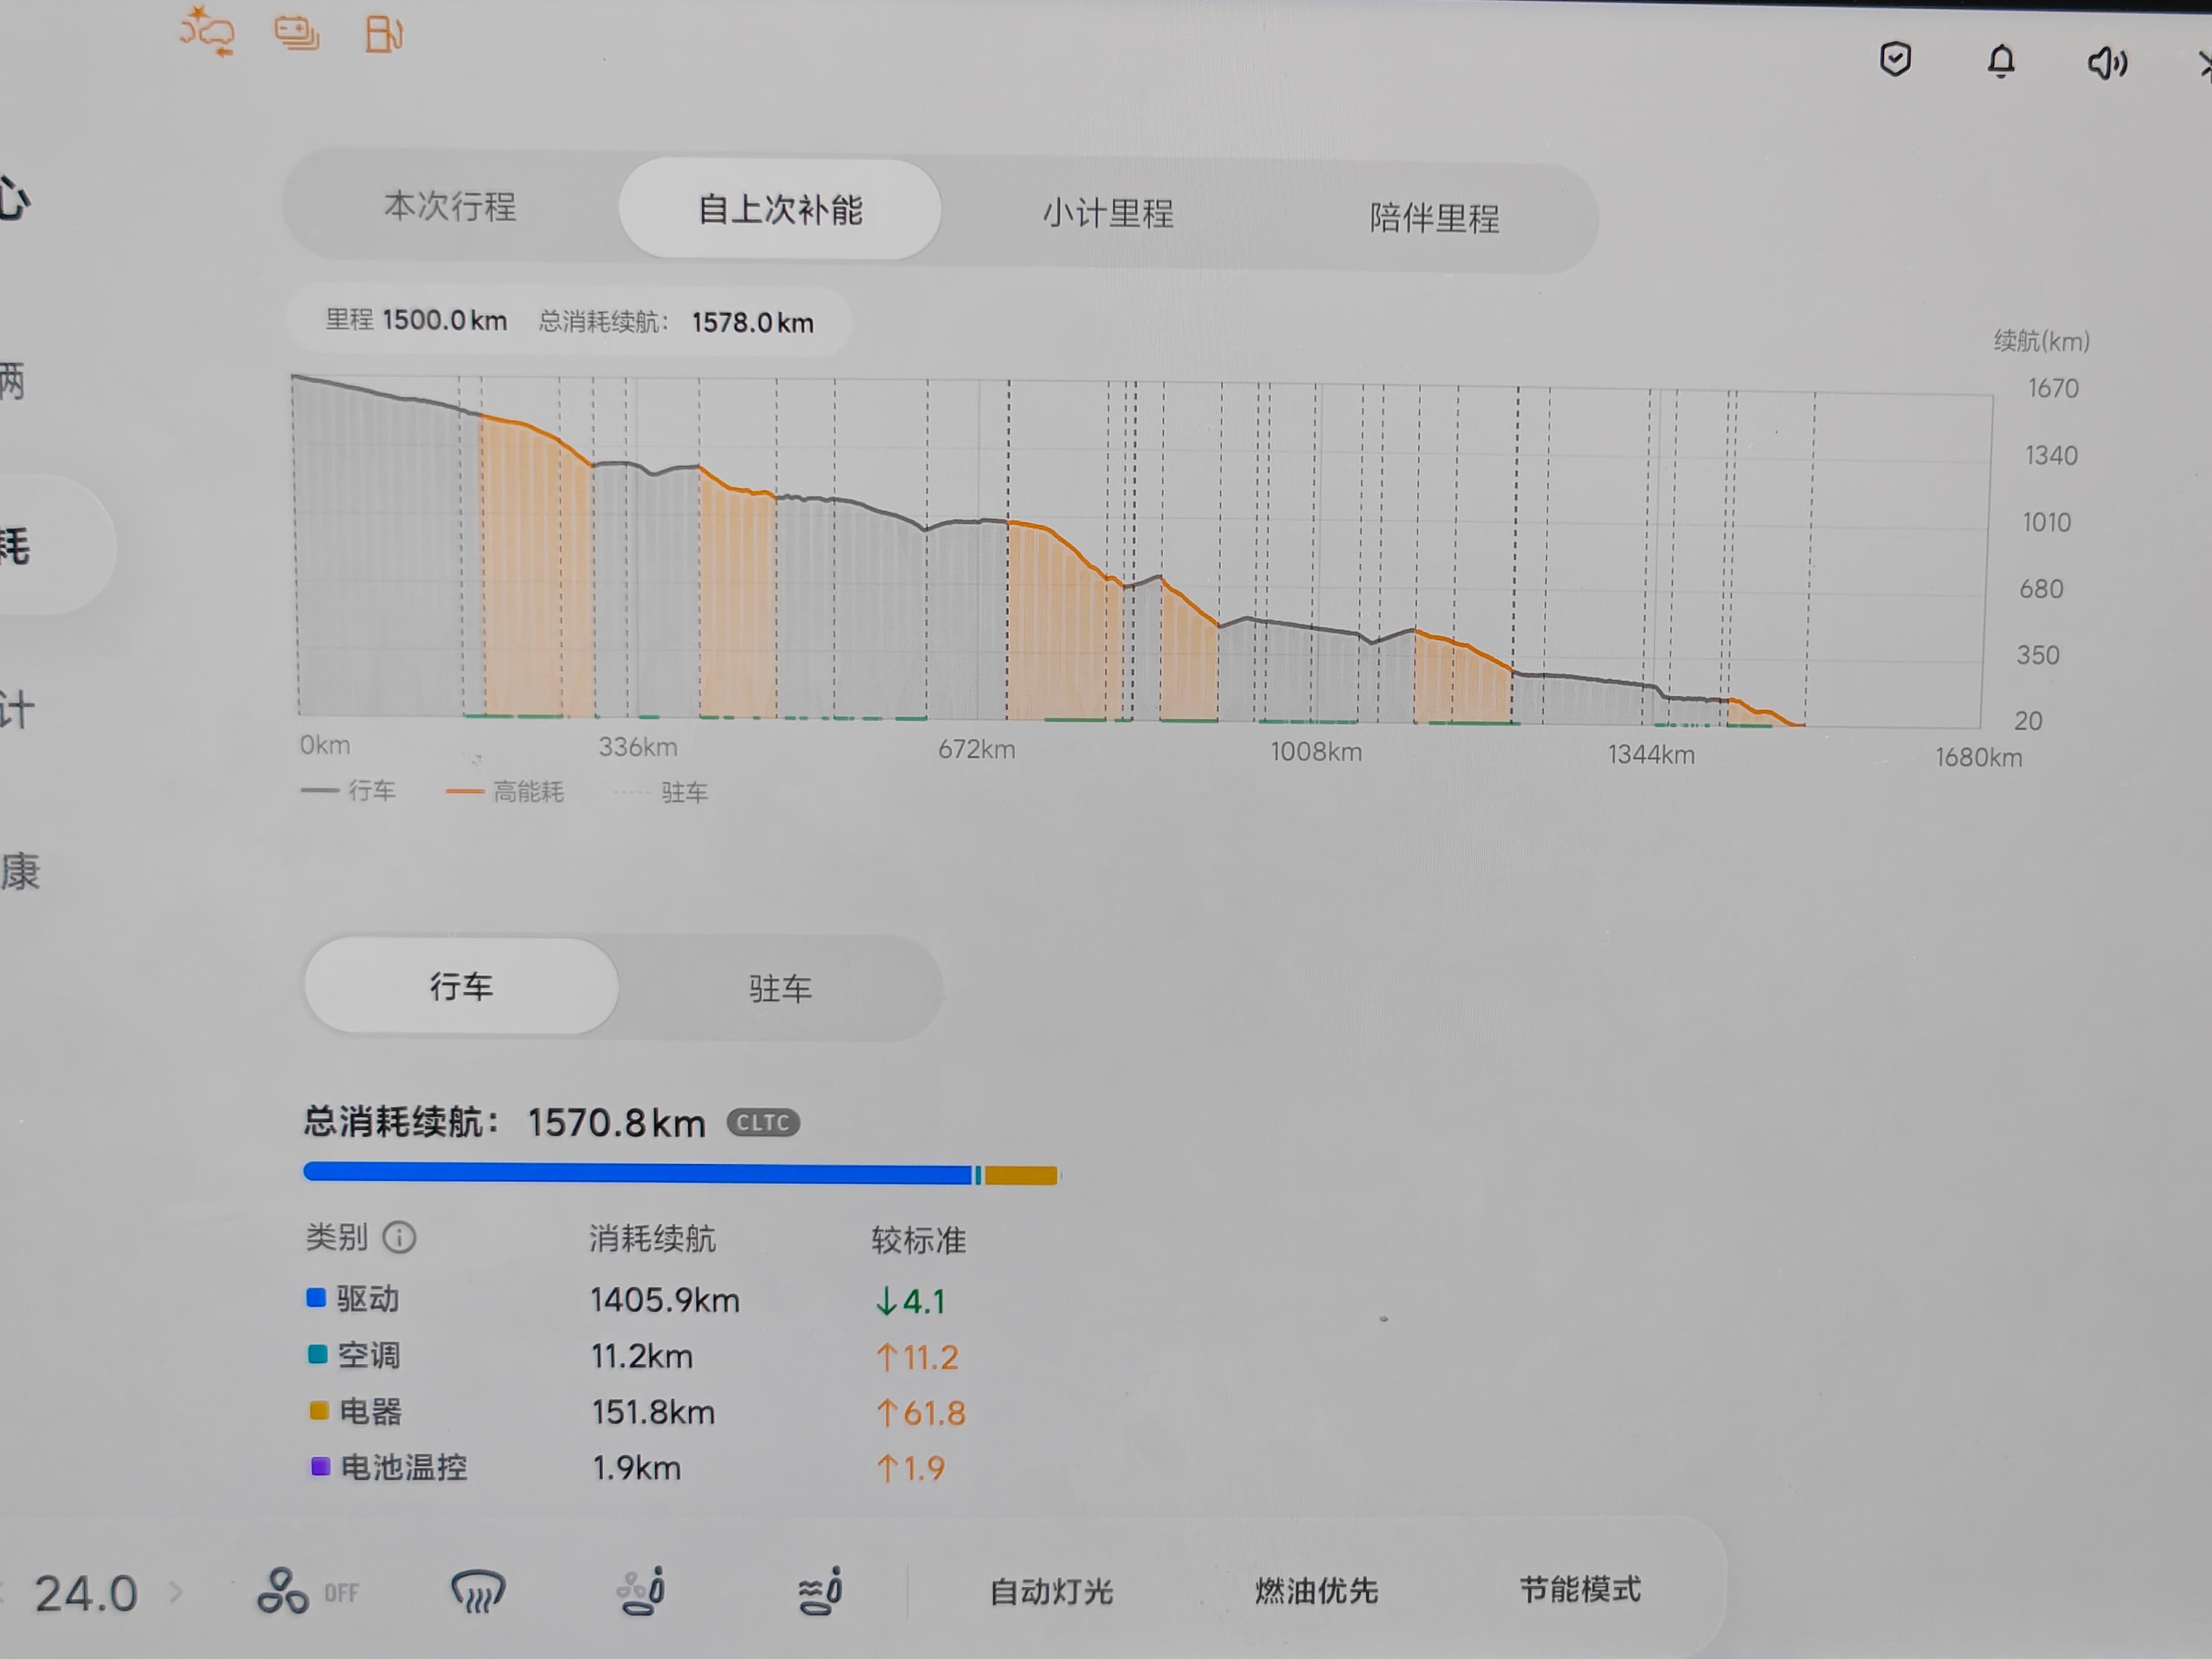Screen dimensions: 2212x1659
Task: Tap the 672km axis label
Action: 976,749
